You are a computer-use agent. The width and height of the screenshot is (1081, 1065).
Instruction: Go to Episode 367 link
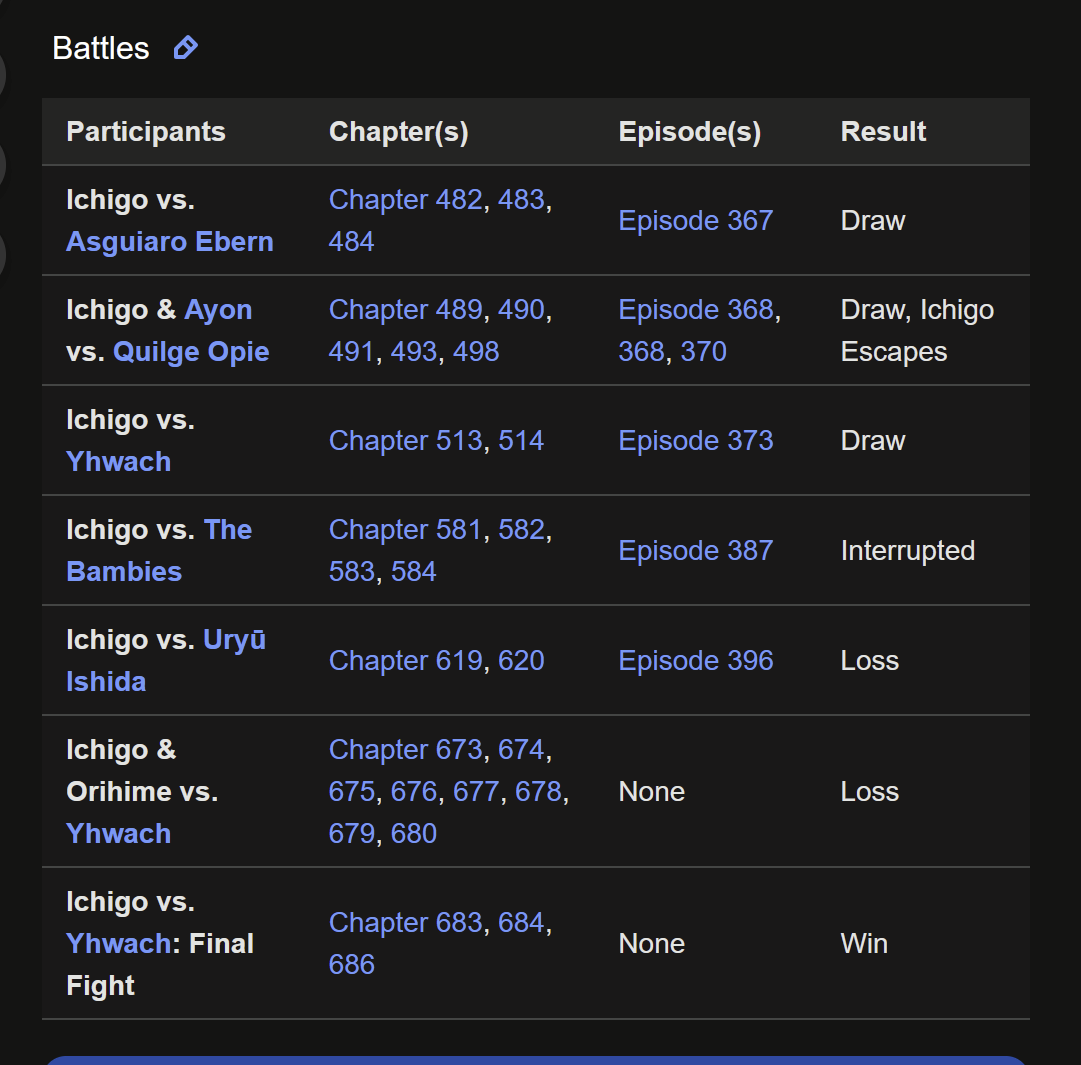pyautogui.click(x=696, y=221)
